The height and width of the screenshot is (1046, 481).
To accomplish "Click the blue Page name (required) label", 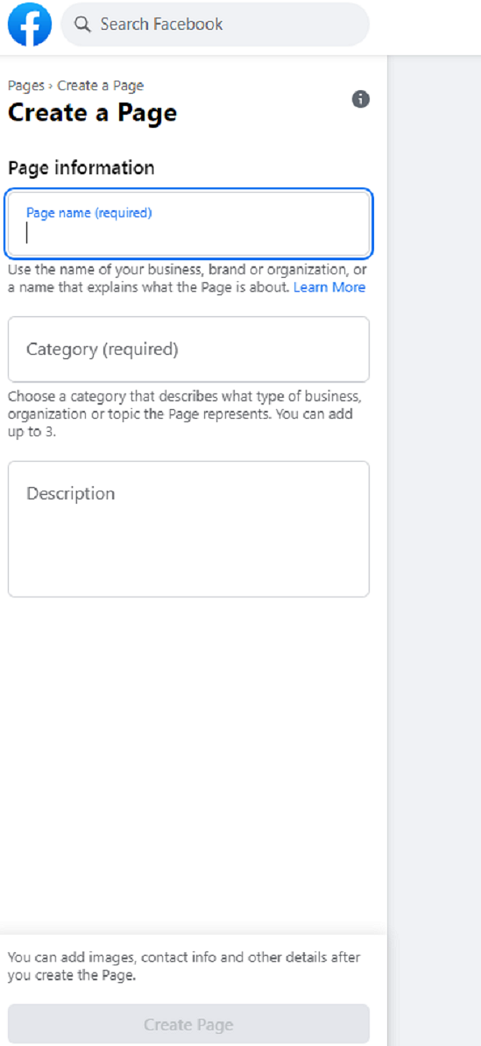I will 89,213.
